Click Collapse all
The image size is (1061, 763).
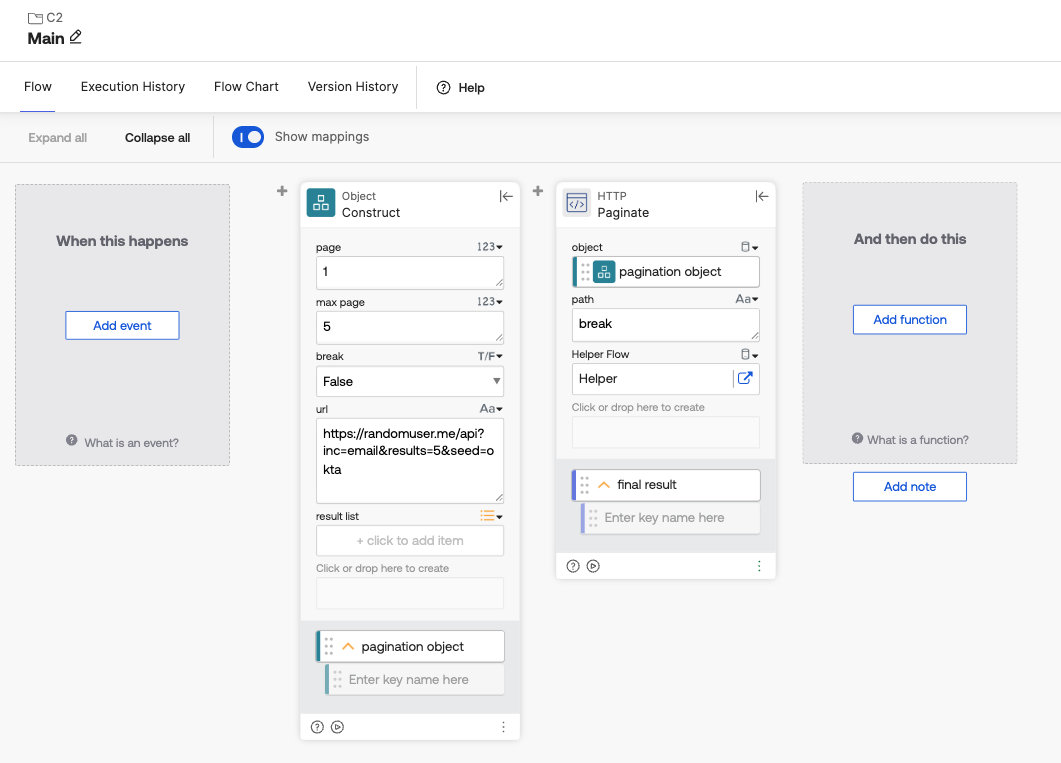coord(158,137)
